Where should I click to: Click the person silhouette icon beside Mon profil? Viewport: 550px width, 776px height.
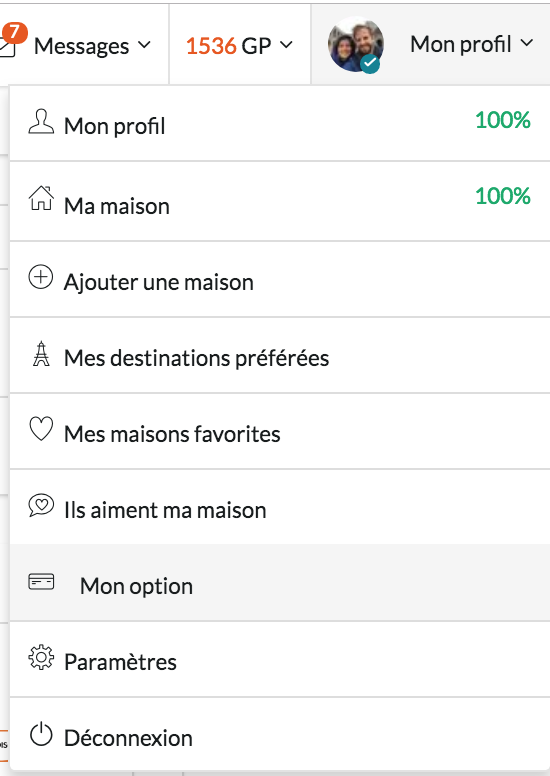pos(41,122)
